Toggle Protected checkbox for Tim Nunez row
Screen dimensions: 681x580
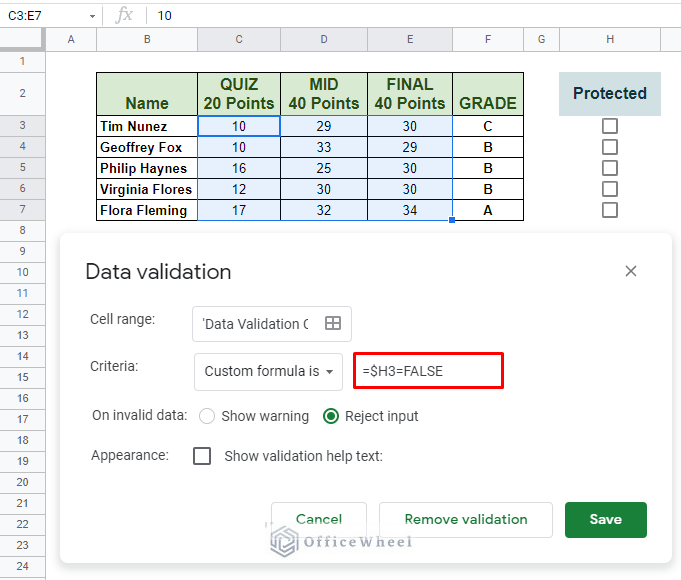pyautogui.click(x=610, y=126)
